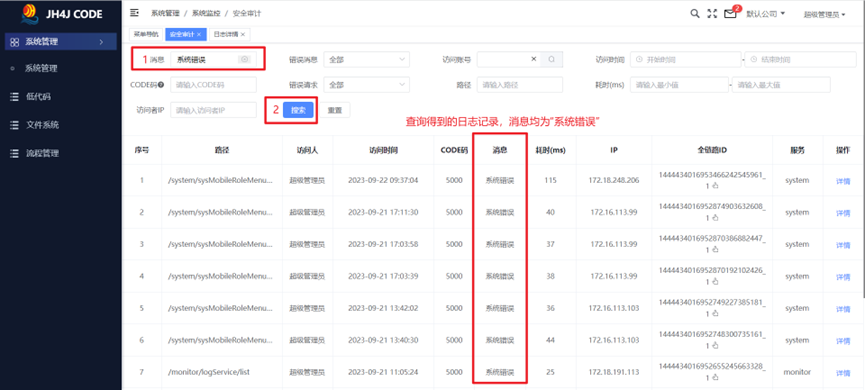Image resolution: width=865 pixels, height=390 pixels.
Task: Copy the trace ID ending 03632608 in row 2
Action: 716,218
